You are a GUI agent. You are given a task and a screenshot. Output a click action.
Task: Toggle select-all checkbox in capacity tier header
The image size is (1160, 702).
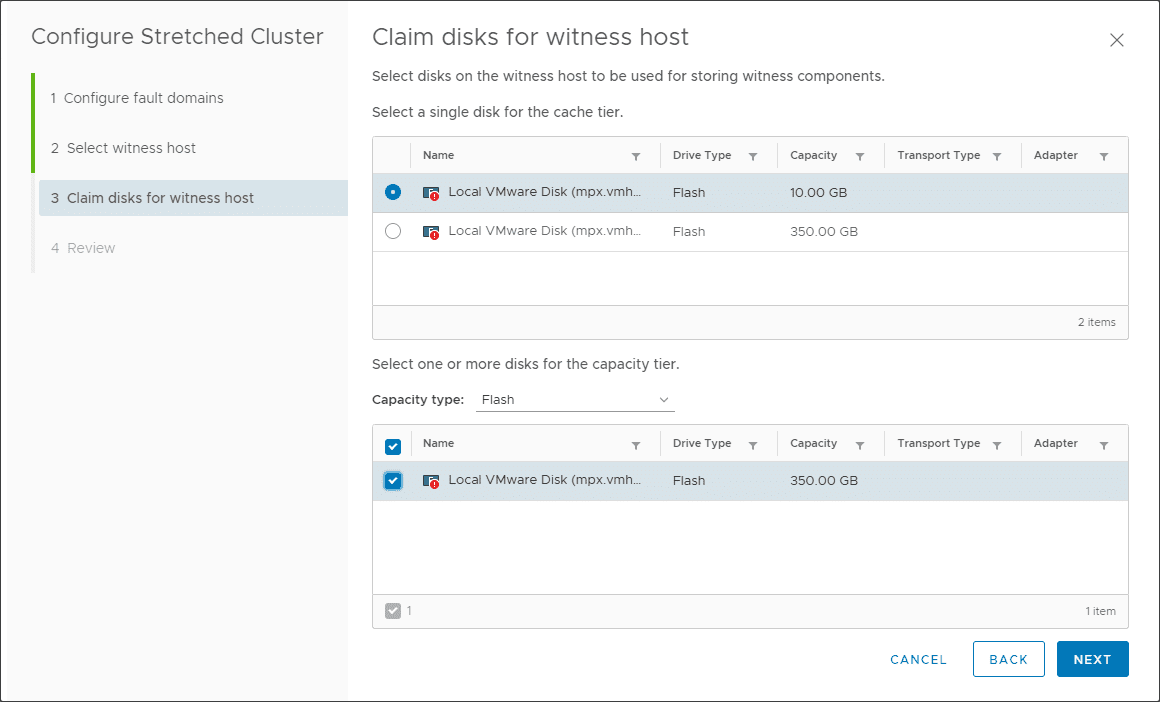[x=393, y=446]
